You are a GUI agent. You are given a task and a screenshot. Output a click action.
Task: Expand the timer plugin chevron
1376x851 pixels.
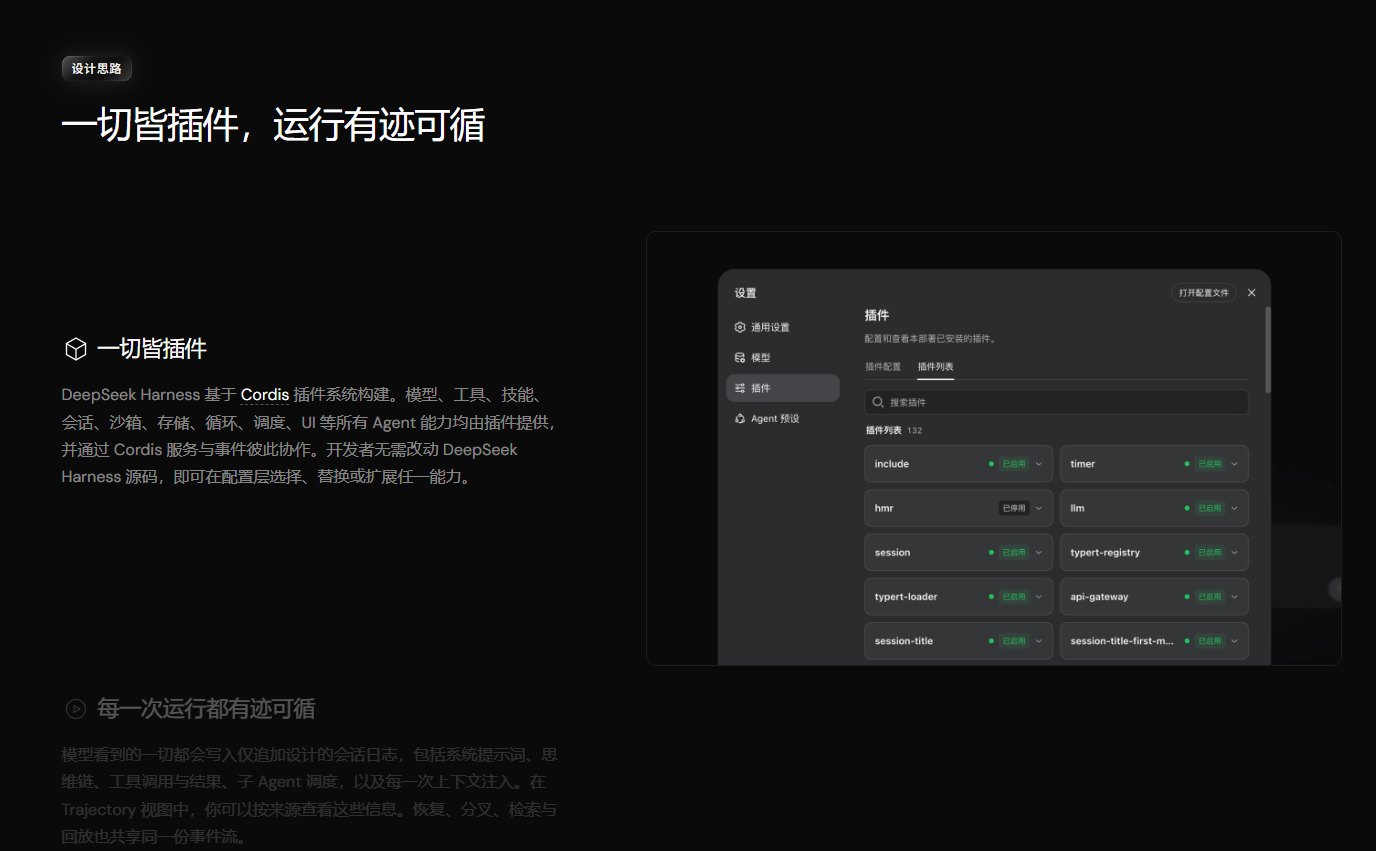point(1235,464)
